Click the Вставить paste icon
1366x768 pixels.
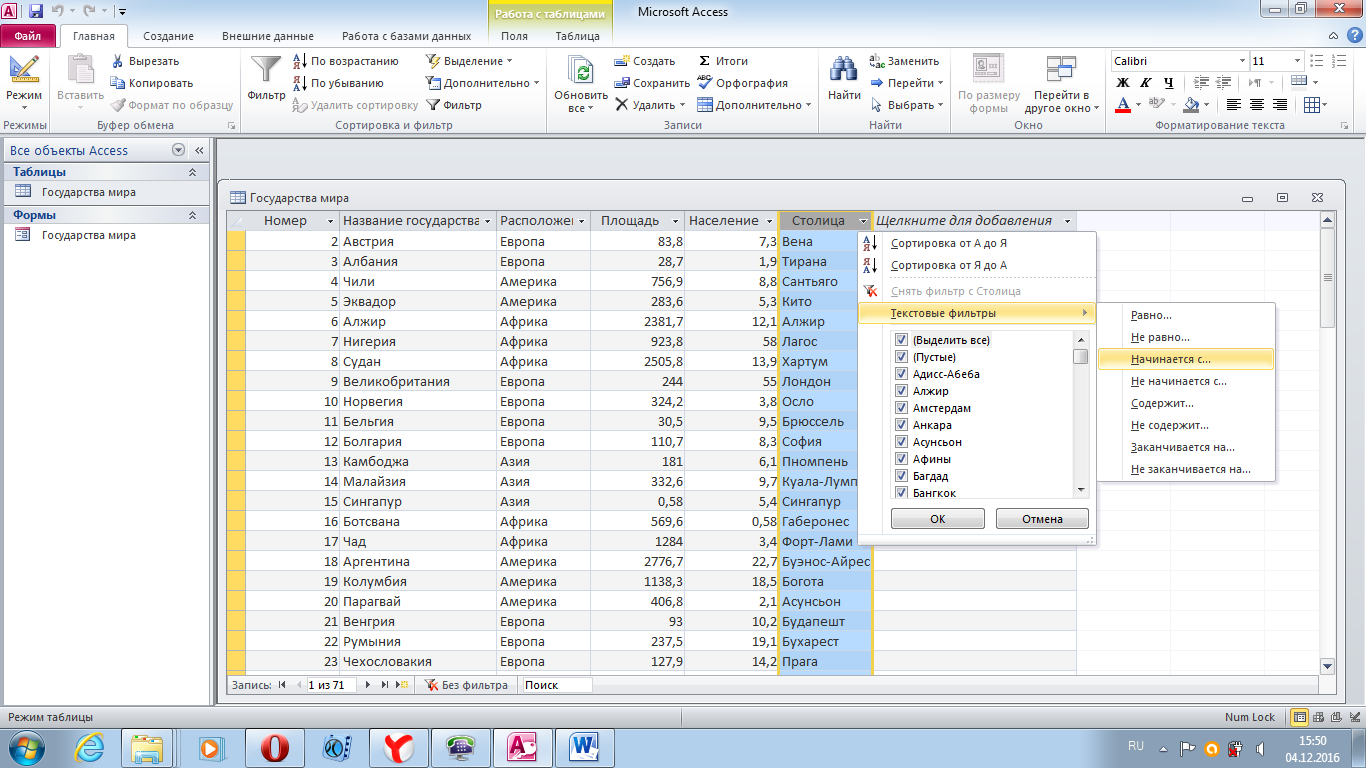coord(80,69)
